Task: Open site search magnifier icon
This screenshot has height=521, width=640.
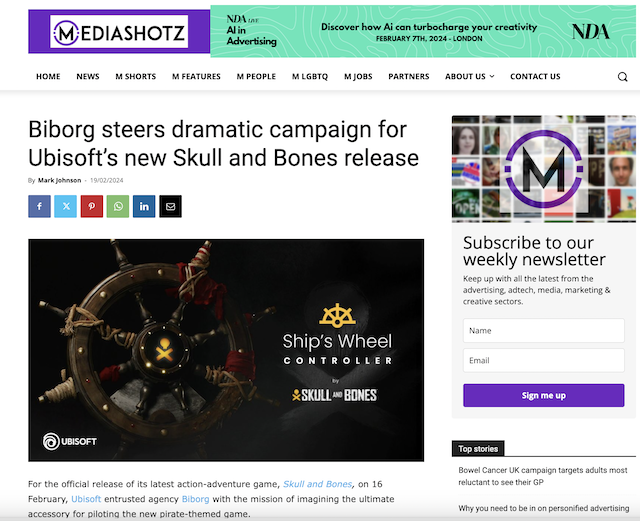Action: tap(622, 77)
